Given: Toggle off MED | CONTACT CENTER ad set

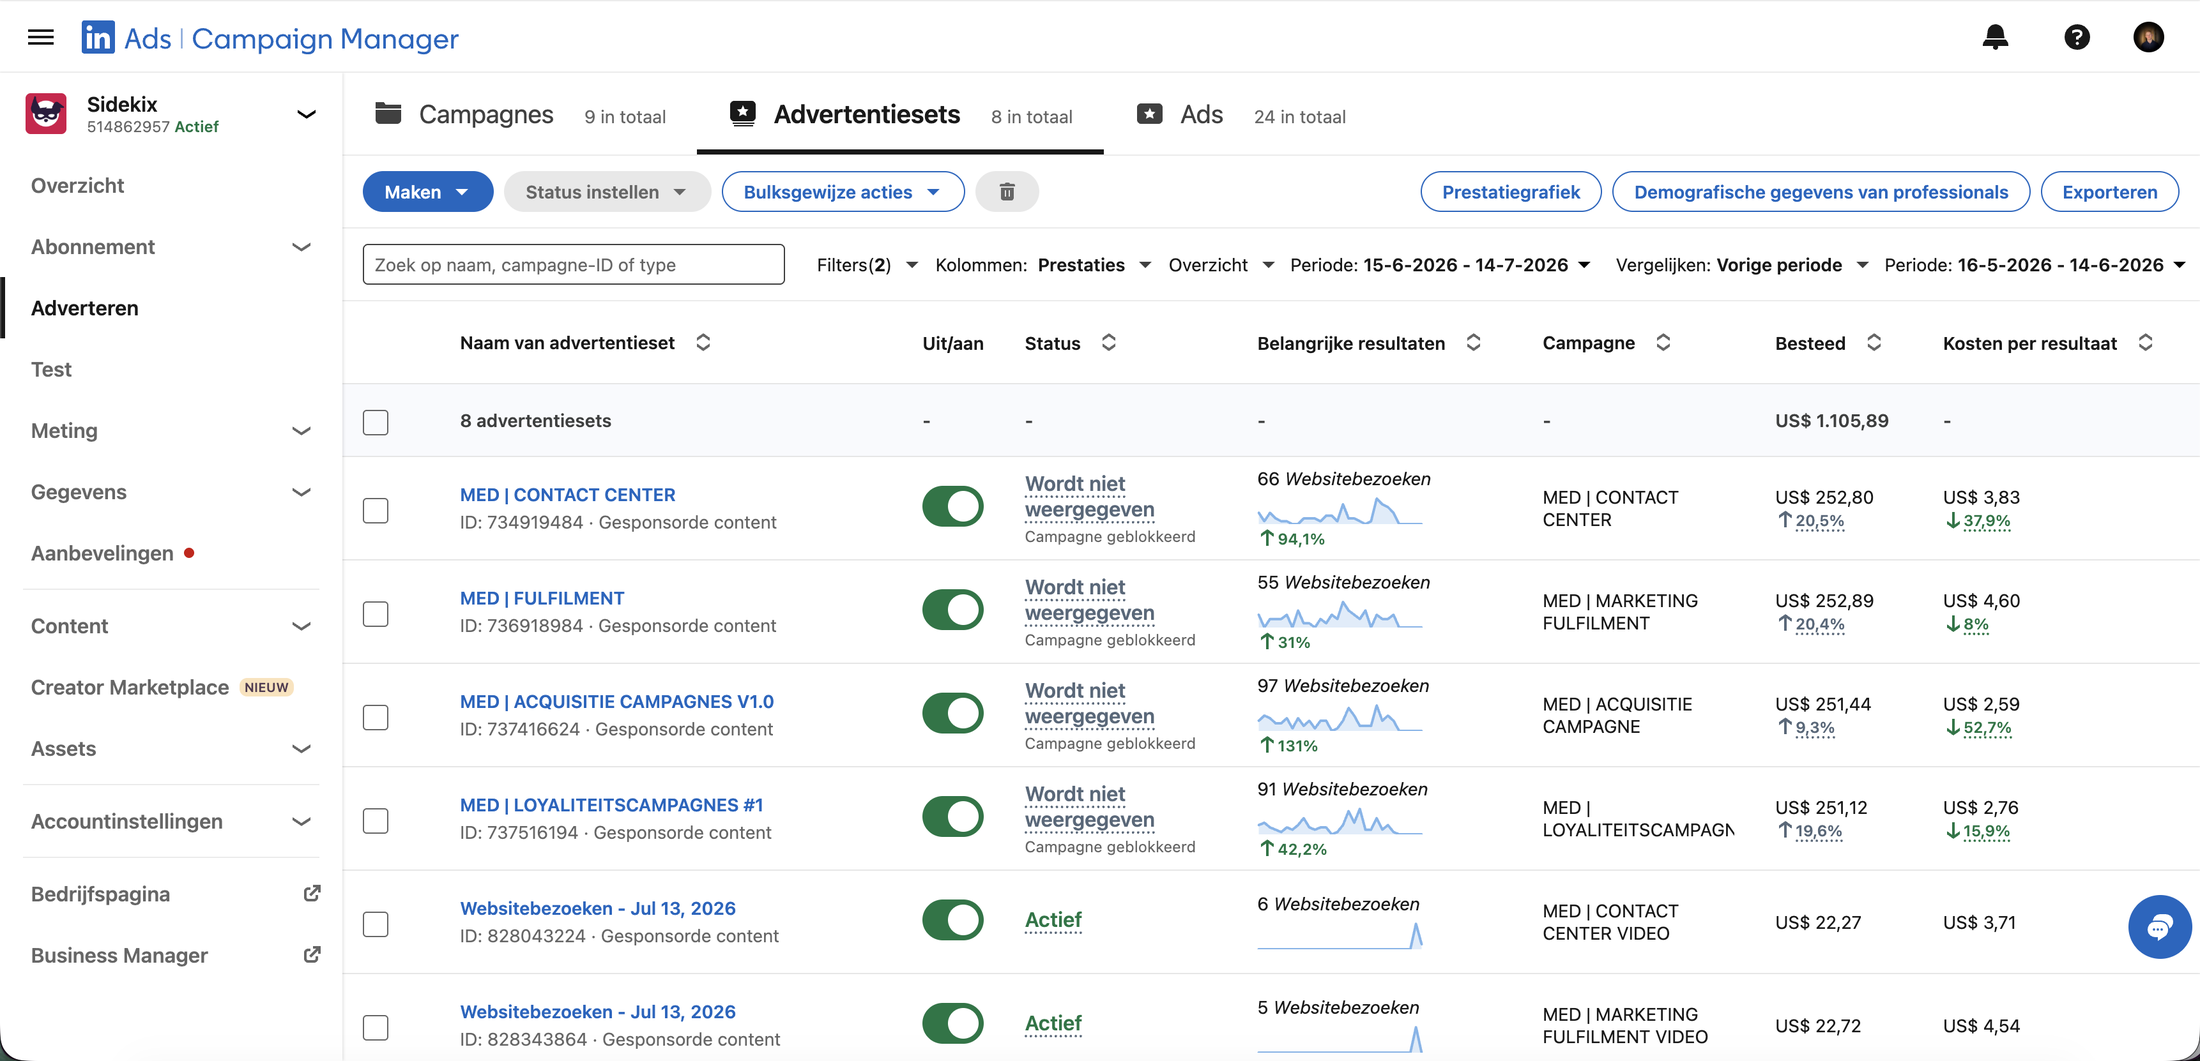Looking at the screenshot, I should [x=953, y=506].
